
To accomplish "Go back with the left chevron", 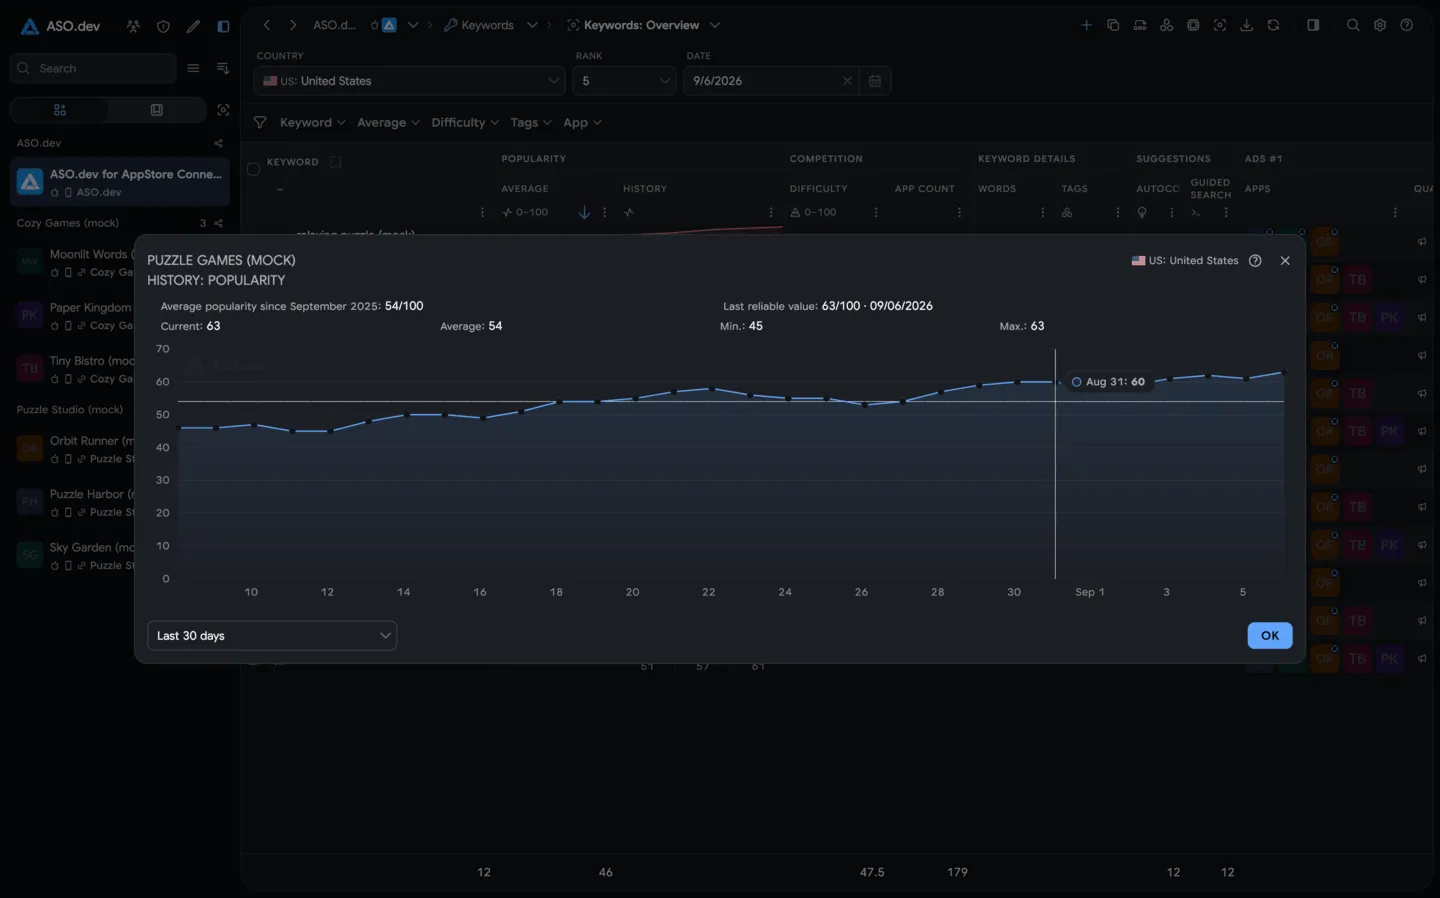I will tap(267, 25).
